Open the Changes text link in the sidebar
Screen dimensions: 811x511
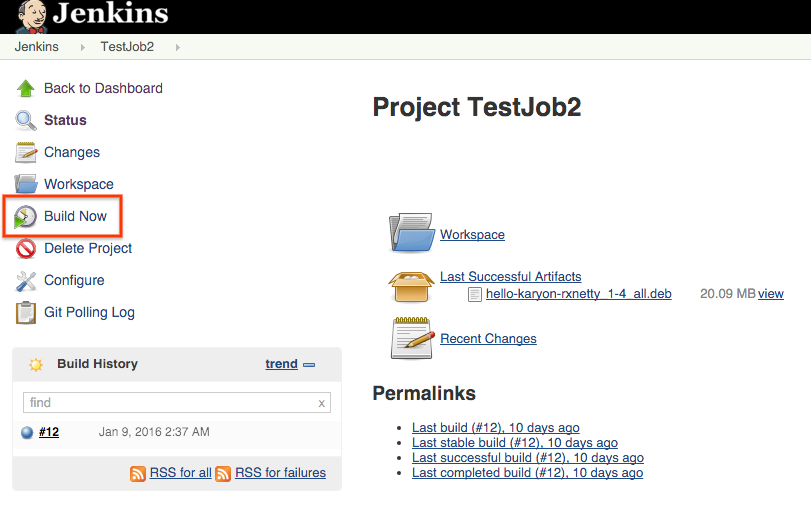coord(72,153)
